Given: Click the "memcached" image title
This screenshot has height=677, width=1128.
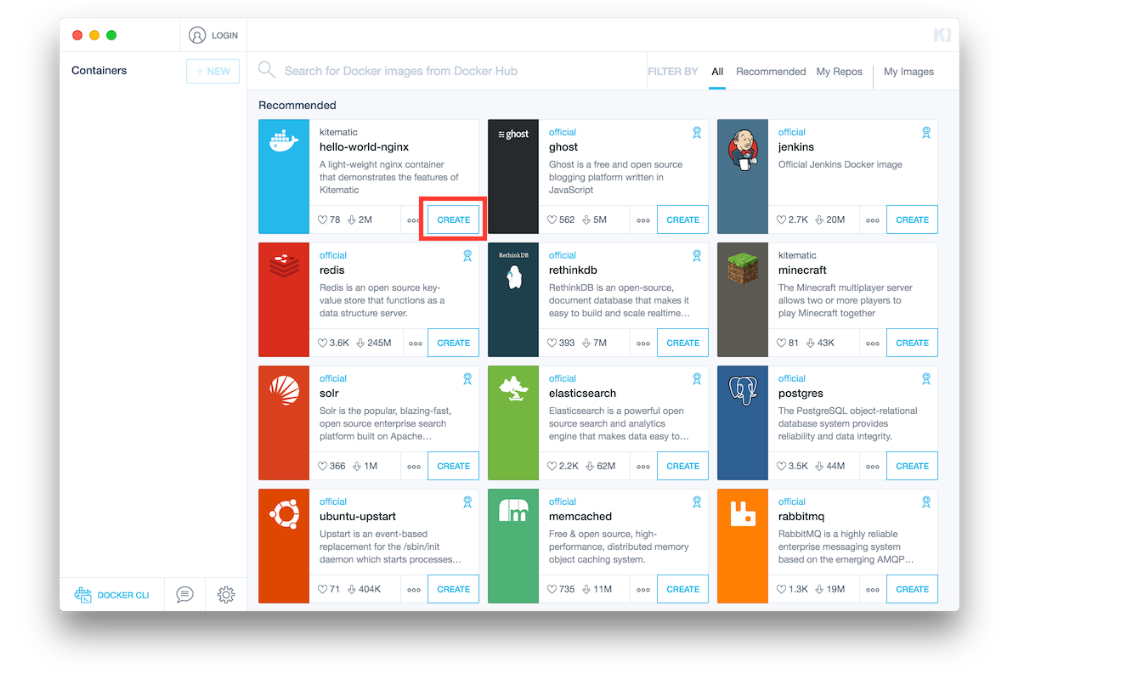Looking at the screenshot, I should 581,516.
